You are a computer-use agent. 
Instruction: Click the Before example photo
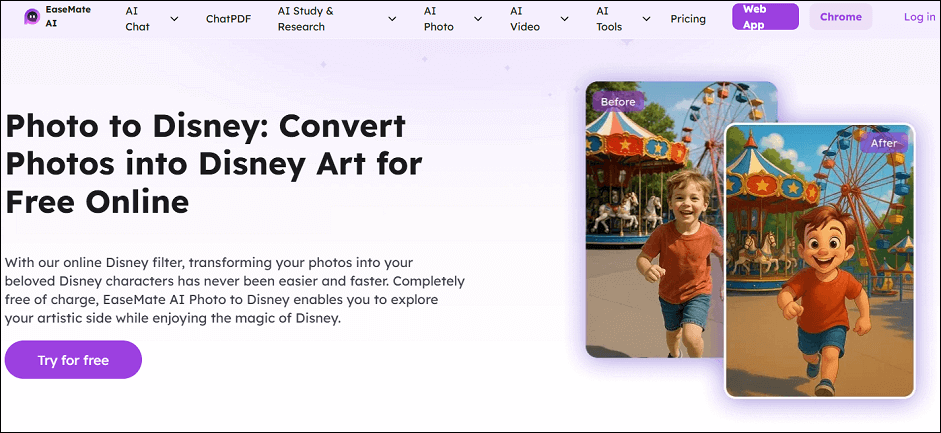pyautogui.click(x=655, y=219)
